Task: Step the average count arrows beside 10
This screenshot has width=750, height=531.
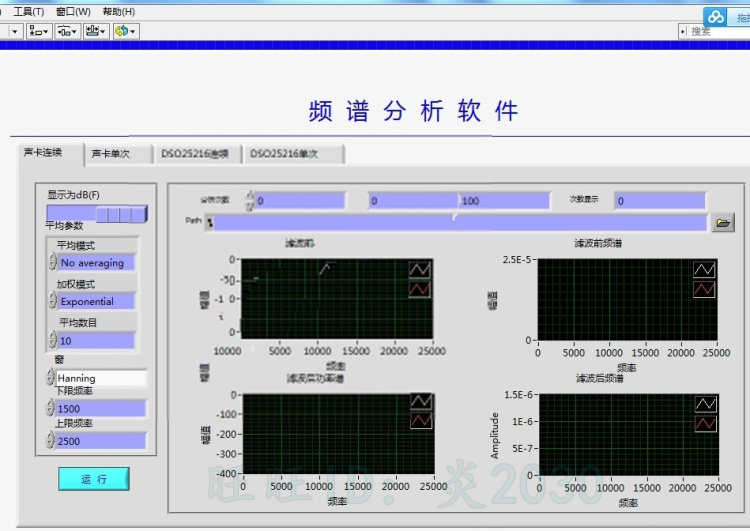Action: 53,340
